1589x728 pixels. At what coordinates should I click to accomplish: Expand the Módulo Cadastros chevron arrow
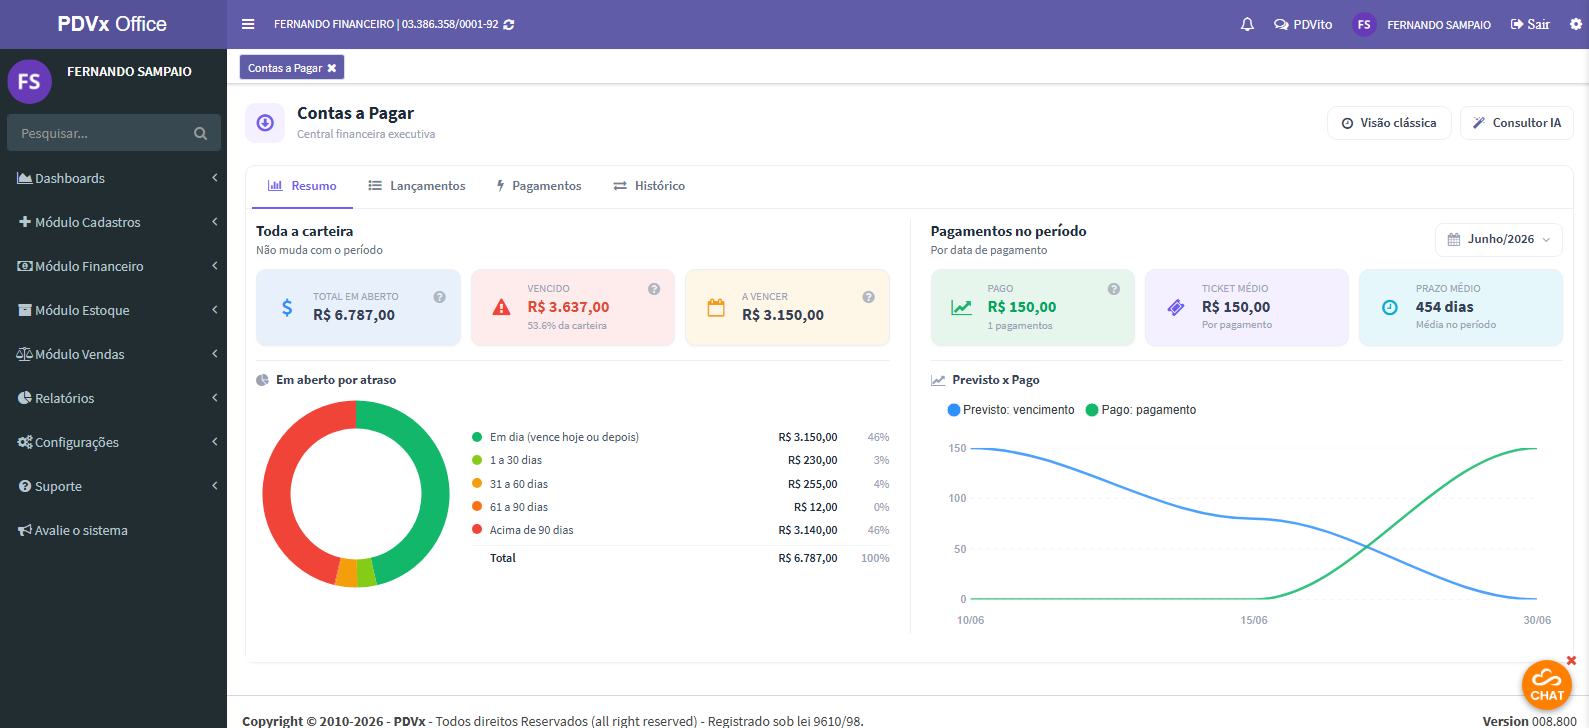(214, 222)
